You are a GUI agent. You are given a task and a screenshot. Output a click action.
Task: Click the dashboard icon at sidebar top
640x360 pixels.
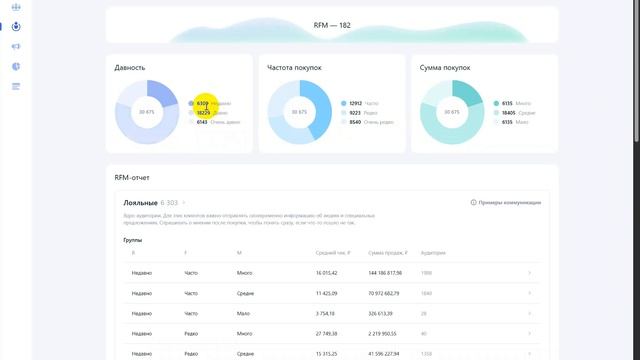pos(16,7)
